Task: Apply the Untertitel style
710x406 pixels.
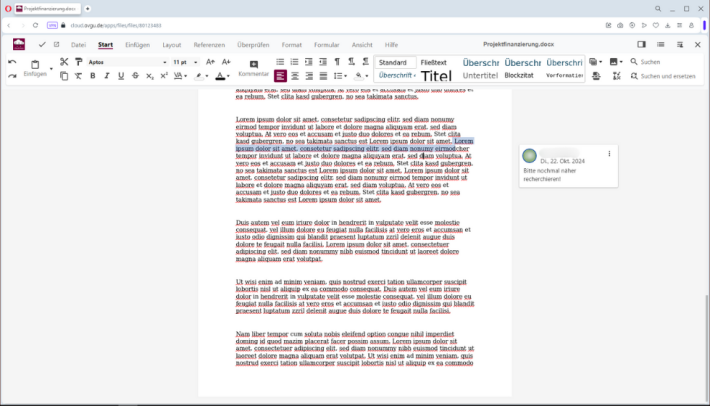Action: tap(480, 76)
